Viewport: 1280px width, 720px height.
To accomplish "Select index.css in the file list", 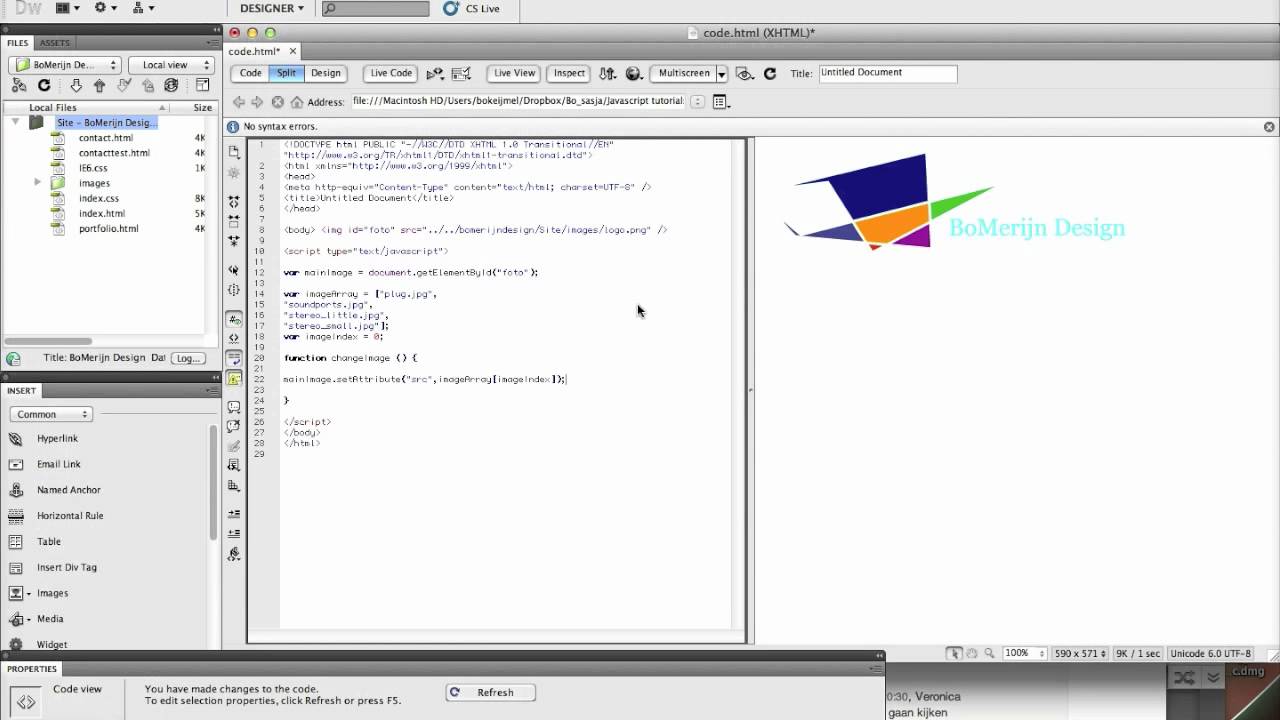I will tap(99, 198).
